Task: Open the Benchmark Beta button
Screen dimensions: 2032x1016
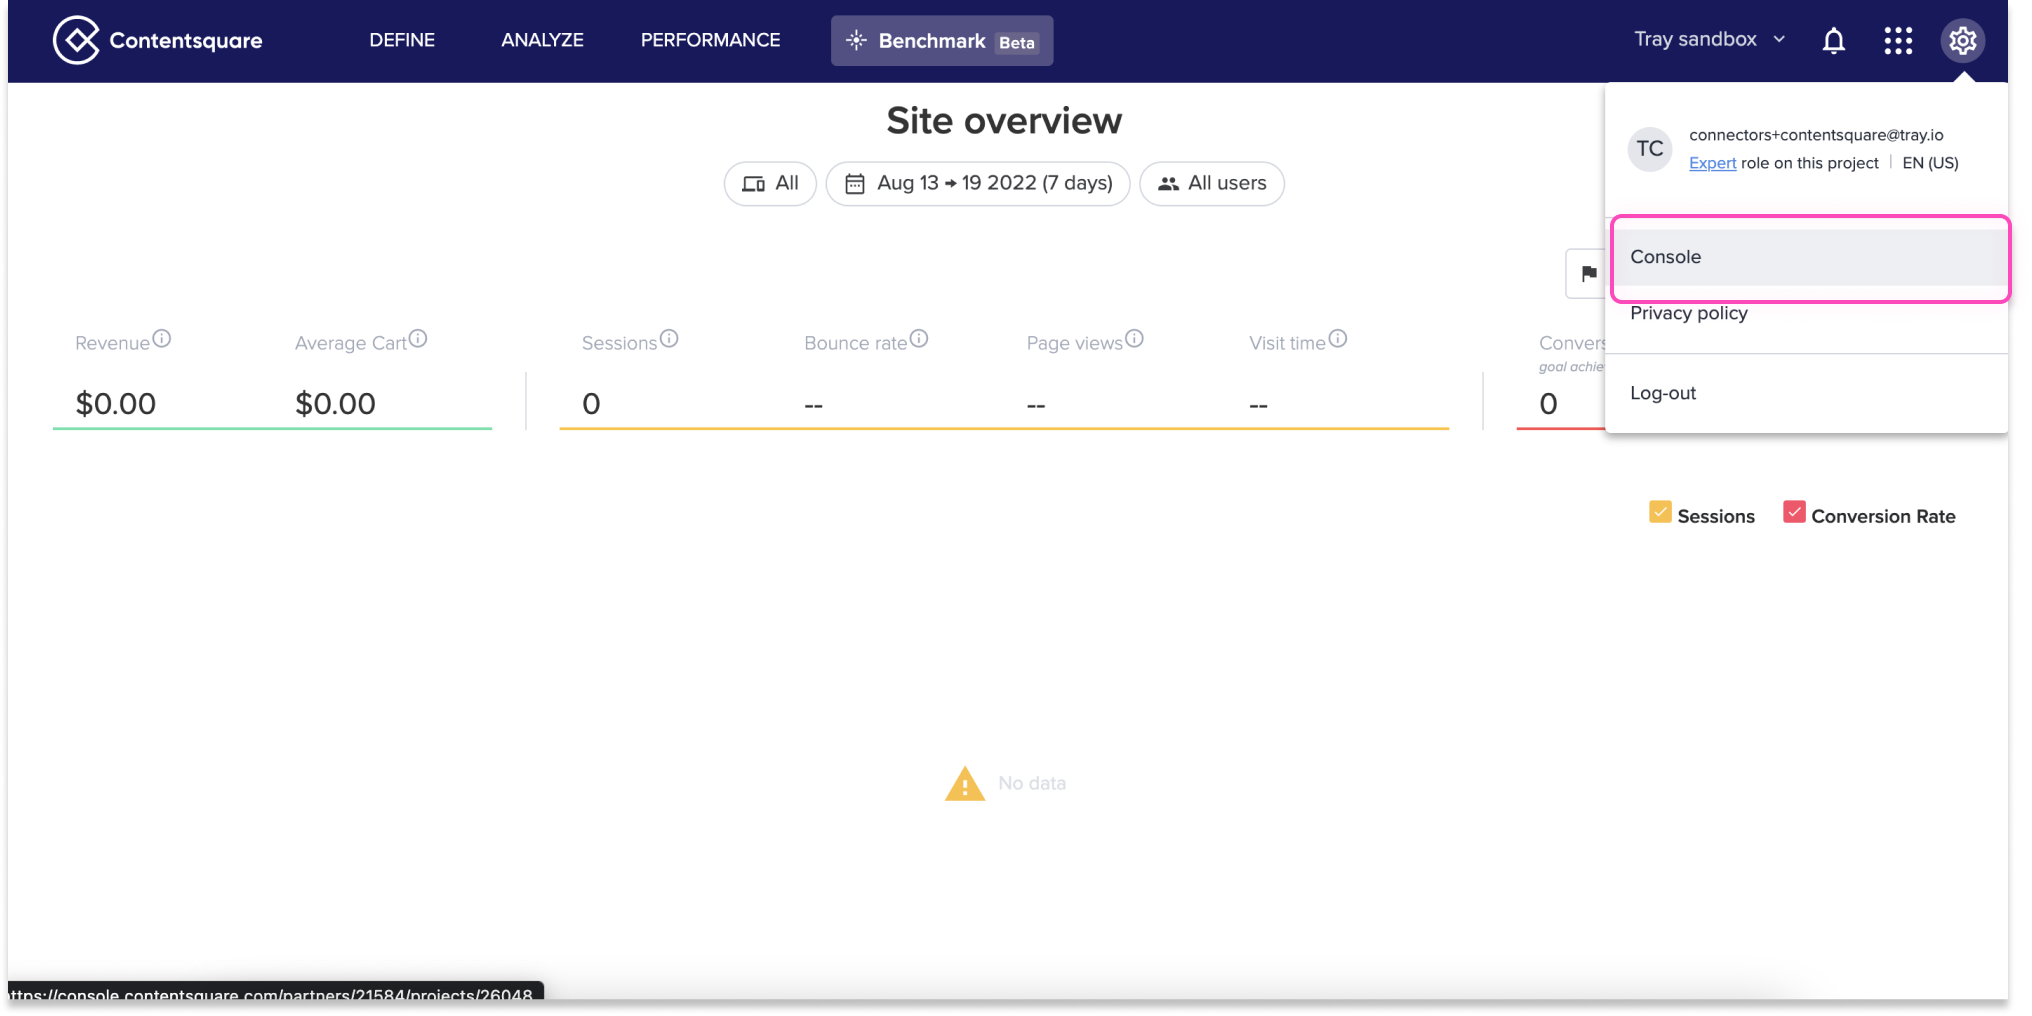Action: coord(941,41)
